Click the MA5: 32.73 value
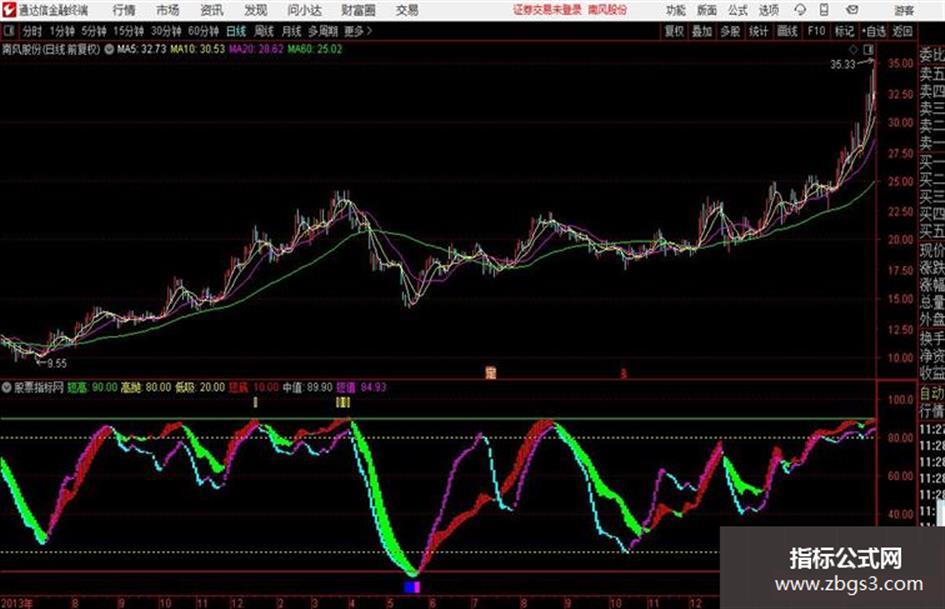Viewport: 945px width, 609px height. pyautogui.click(x=142, y=49)
